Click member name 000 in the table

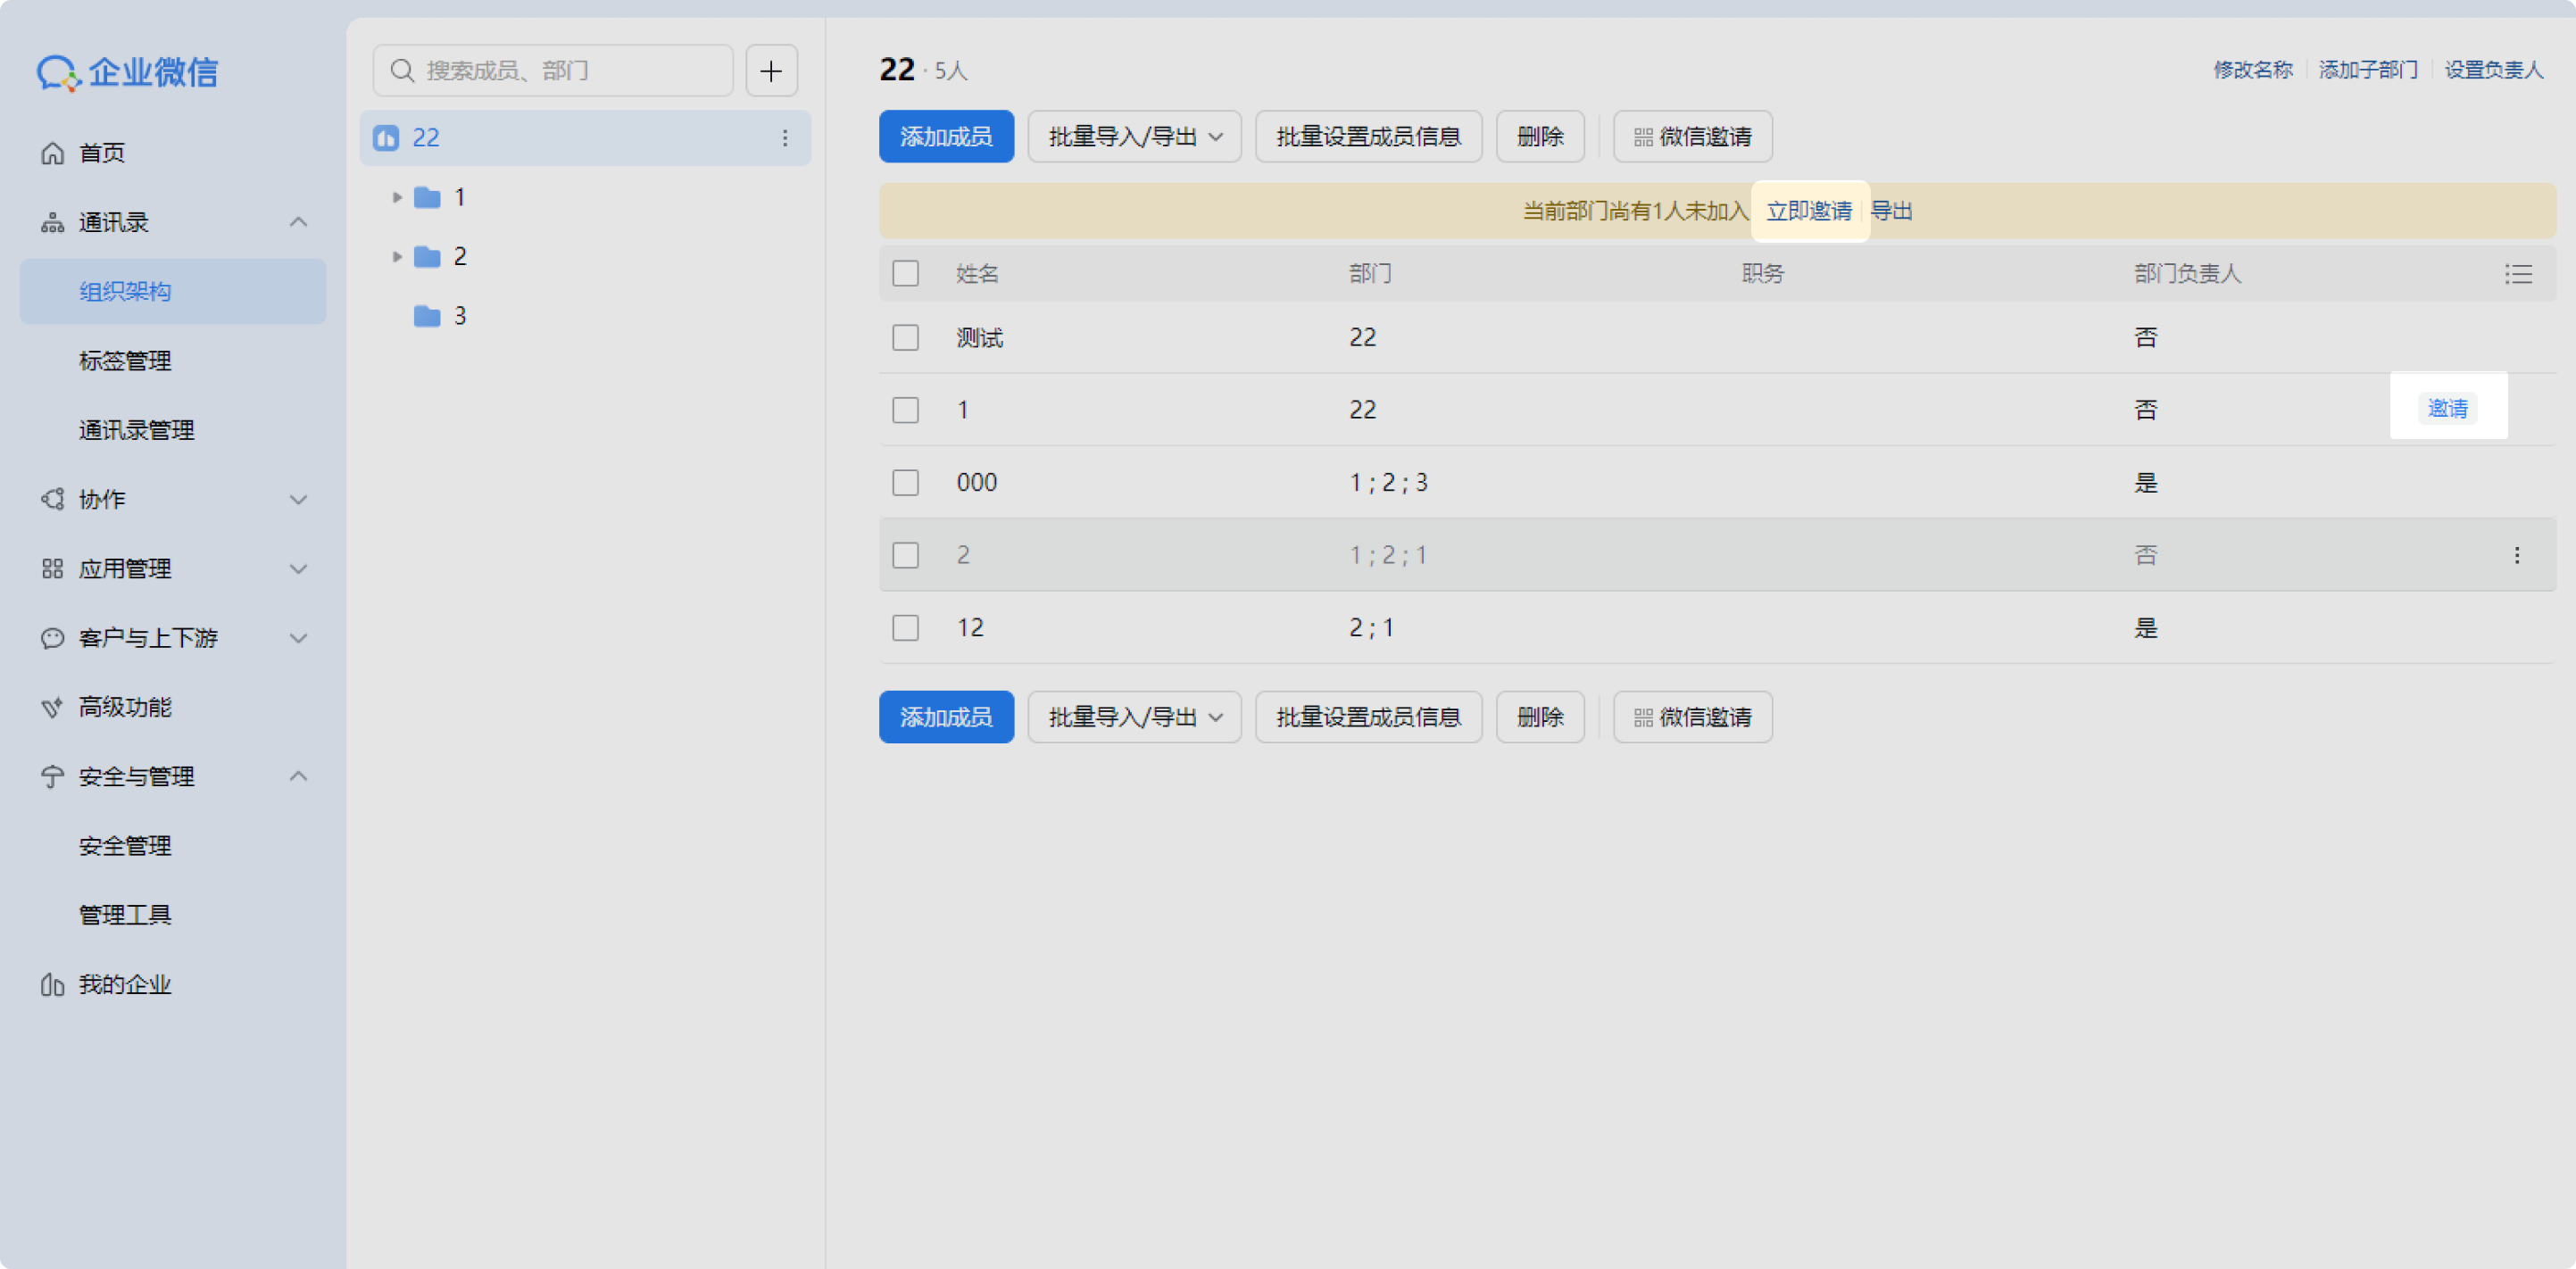pos(976,482)
